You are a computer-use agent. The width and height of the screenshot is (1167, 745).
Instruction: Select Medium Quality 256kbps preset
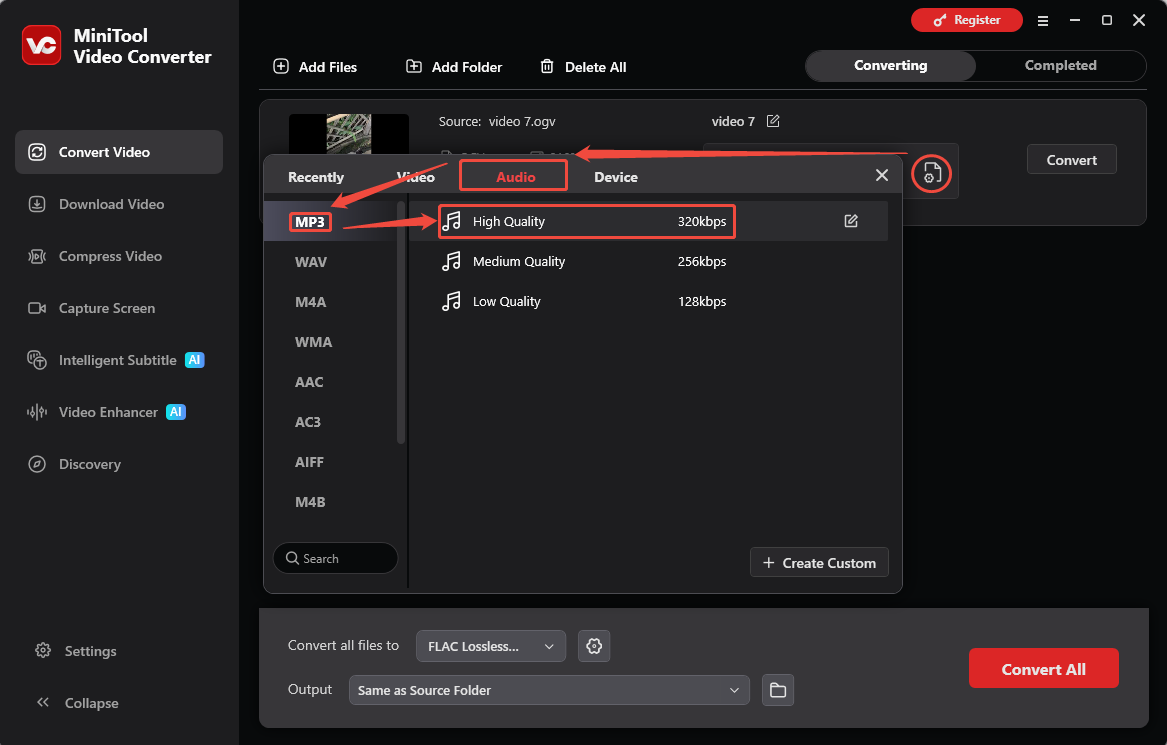[x=649, y=261]
